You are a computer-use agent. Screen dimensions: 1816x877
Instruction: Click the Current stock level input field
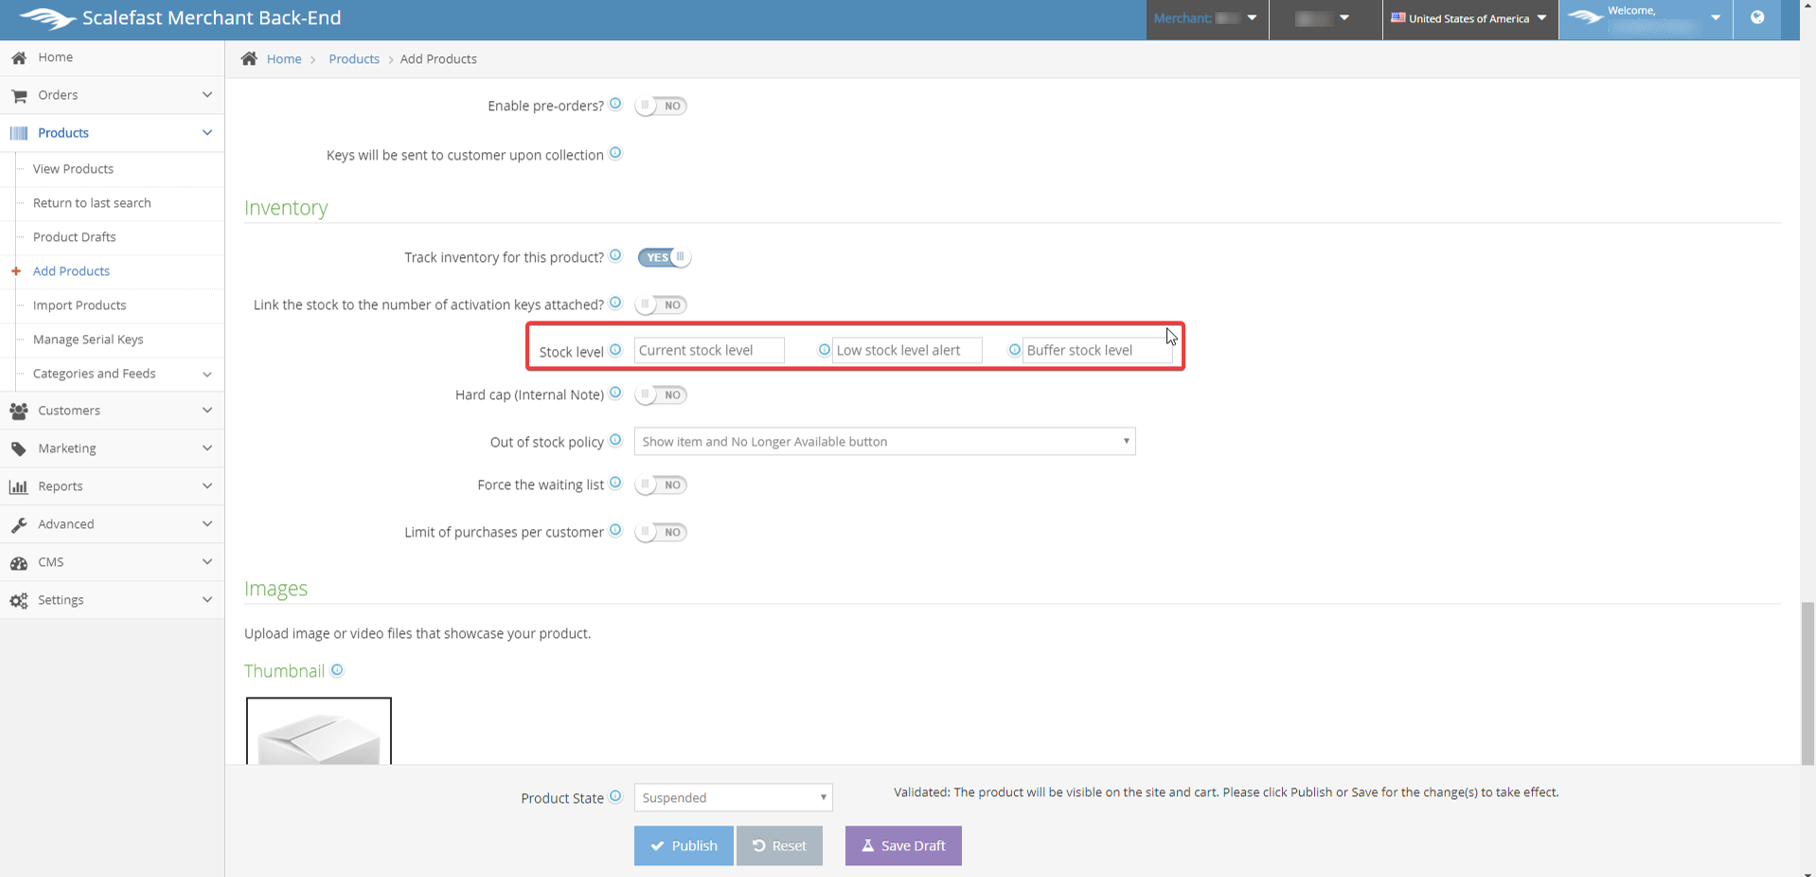coord(709,350)
